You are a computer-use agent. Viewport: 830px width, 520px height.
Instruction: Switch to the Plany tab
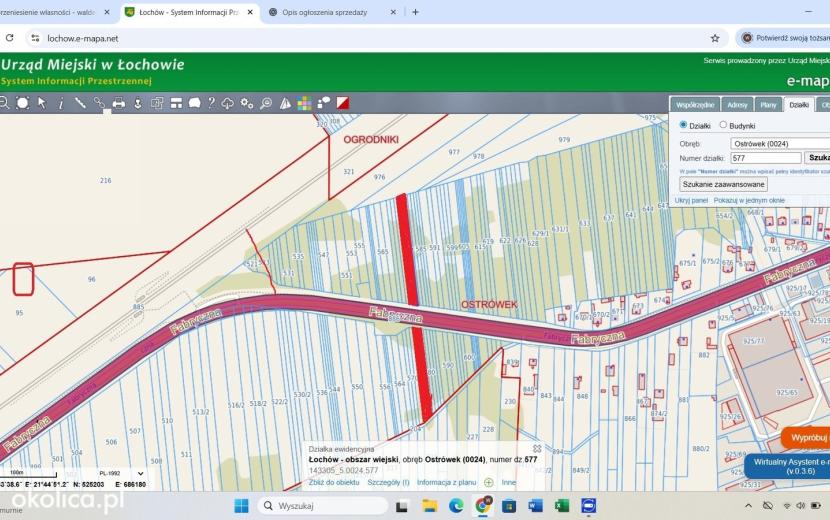[x=768, y=105]
